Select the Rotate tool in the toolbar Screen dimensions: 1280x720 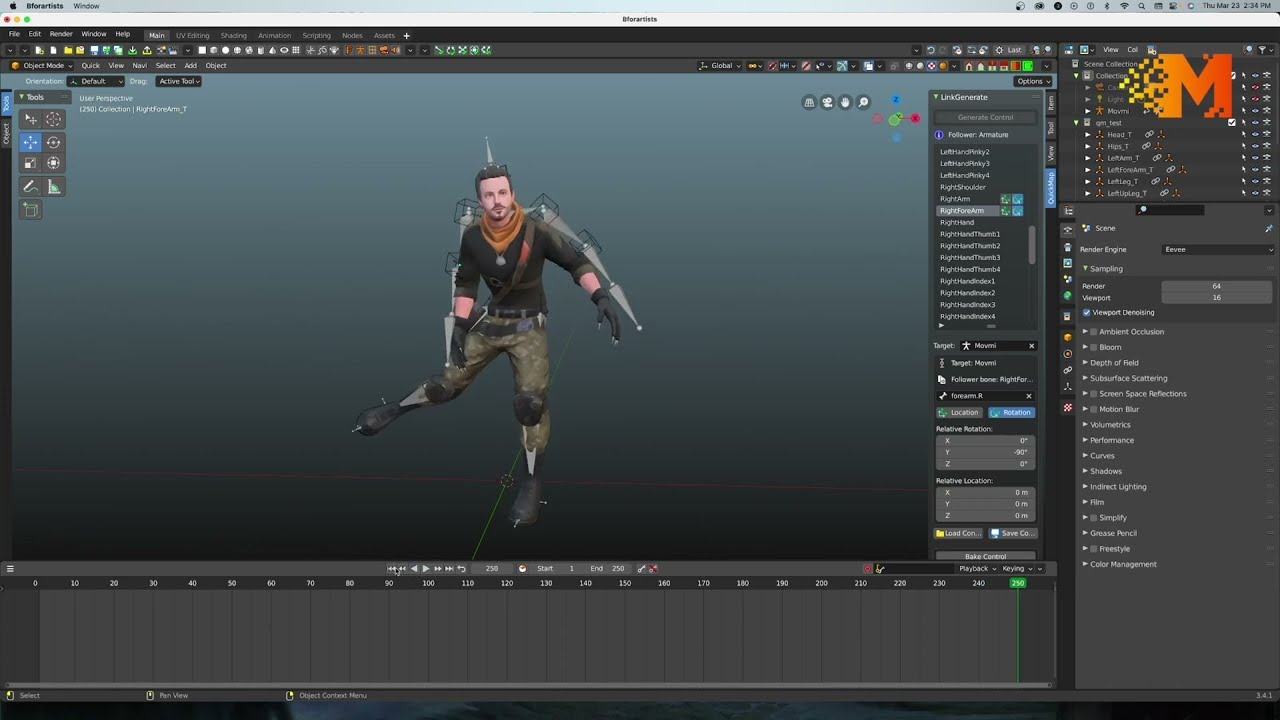point(53,142)
